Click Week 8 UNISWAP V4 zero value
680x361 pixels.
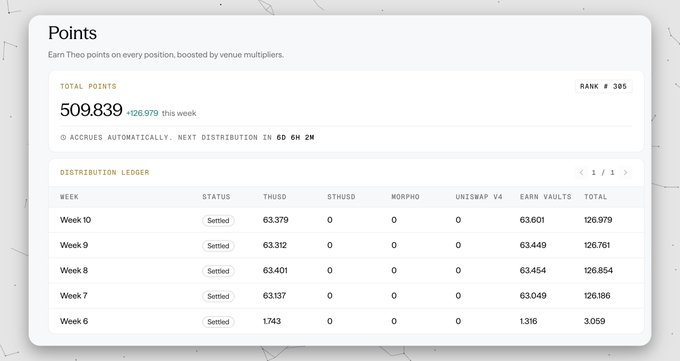458,270
